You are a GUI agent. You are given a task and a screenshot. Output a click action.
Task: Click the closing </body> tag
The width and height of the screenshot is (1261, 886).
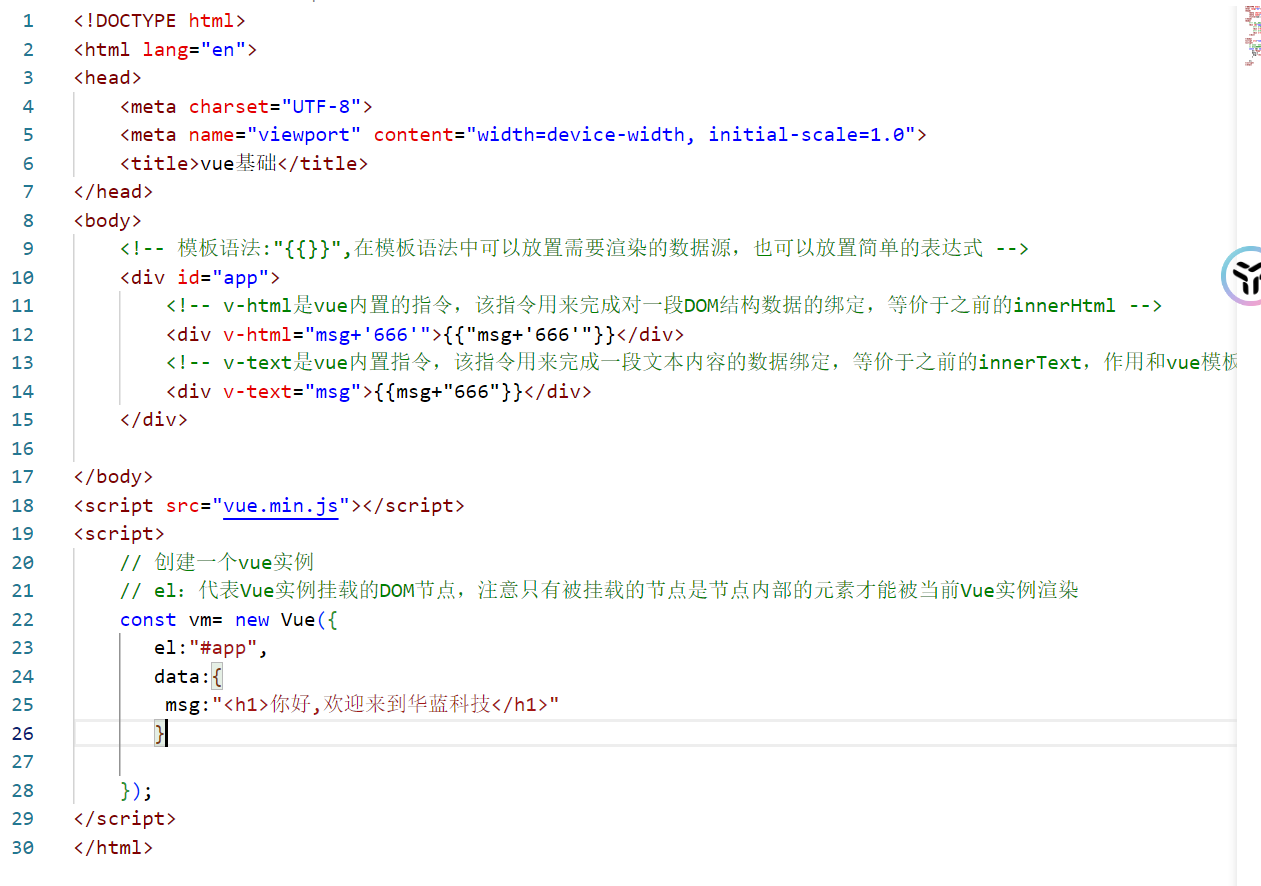[114, 476]
